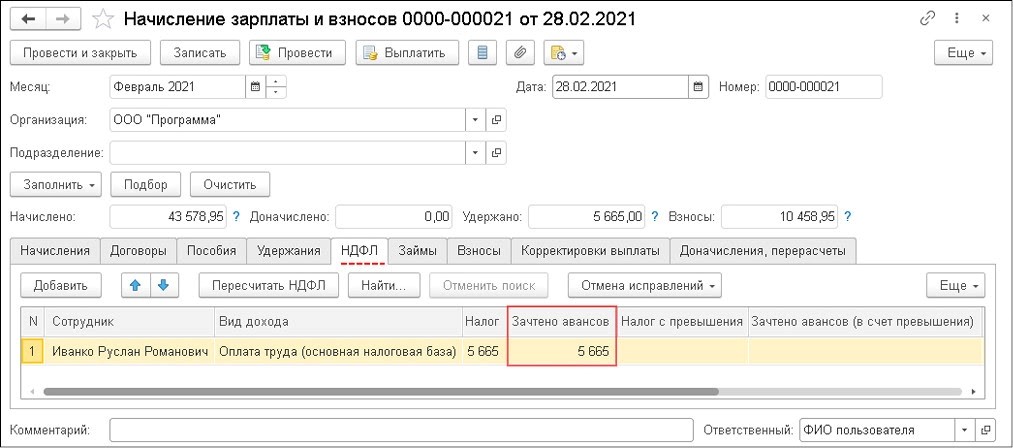1013x448 pixels.
Task: Open Отмена исправлений dropdown
Action: click(646, 285)
